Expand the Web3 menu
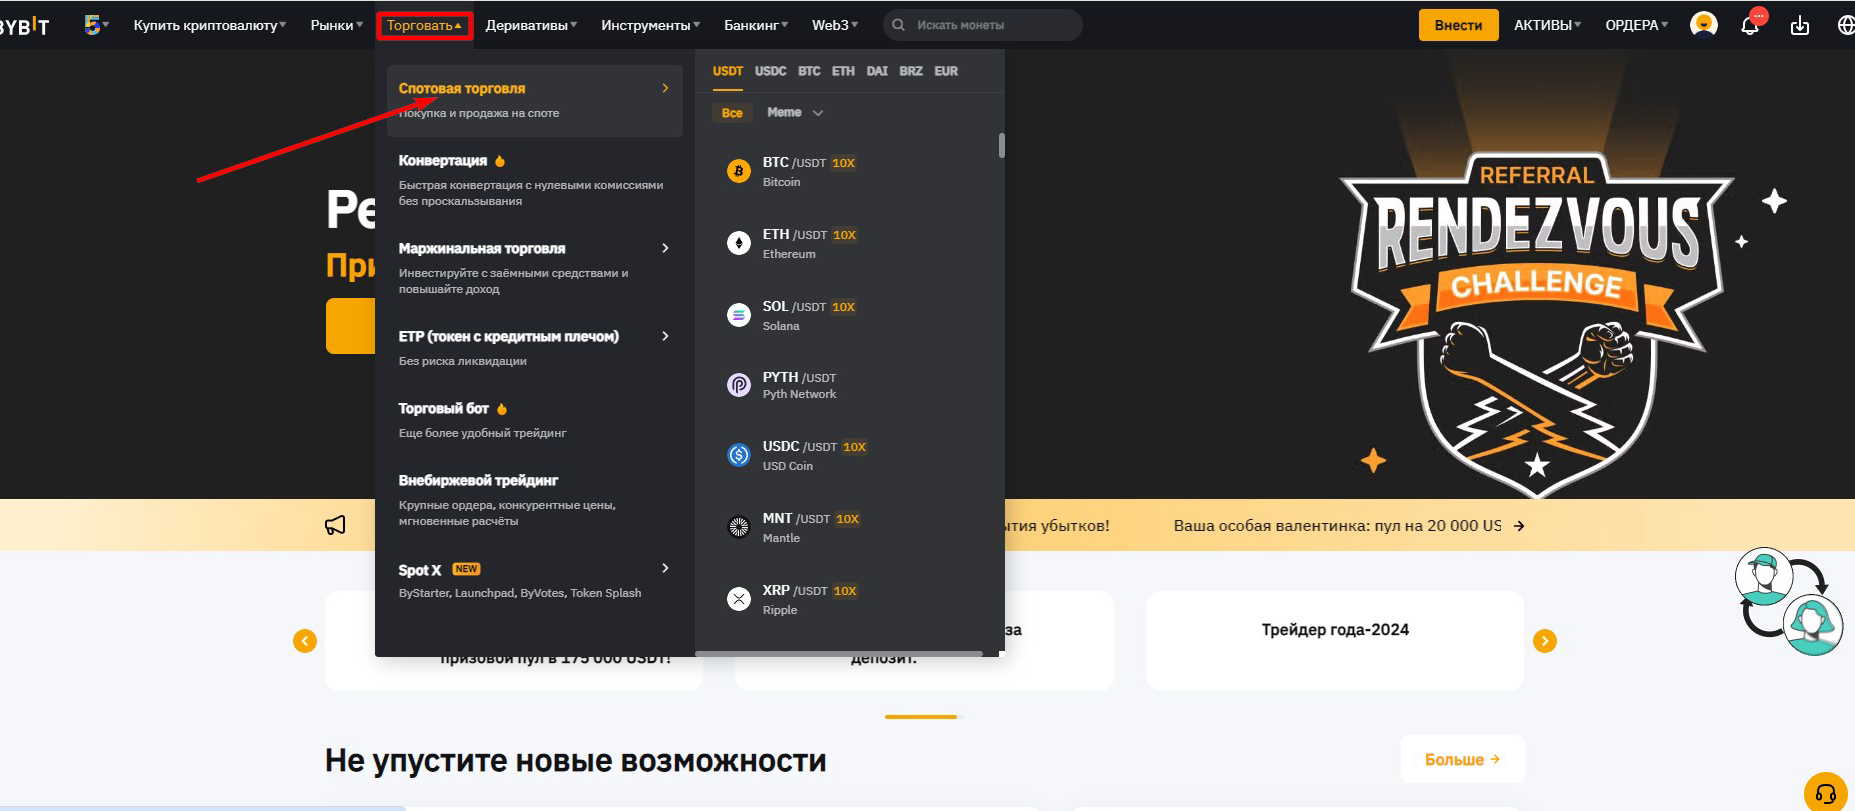The image size is (1855, 811). (835, 25)
